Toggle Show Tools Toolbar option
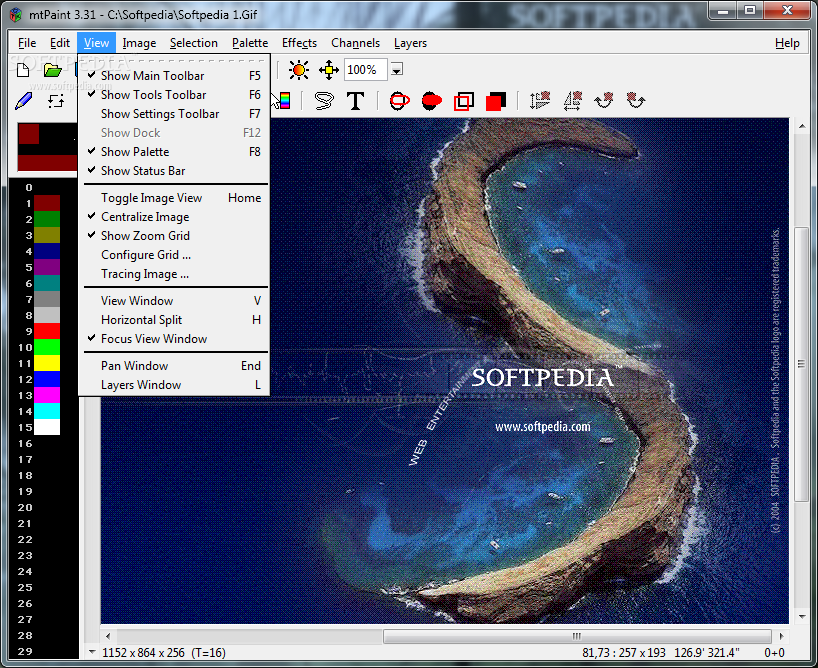The height and width of the screenshot is (668, 818). (174, 94)
